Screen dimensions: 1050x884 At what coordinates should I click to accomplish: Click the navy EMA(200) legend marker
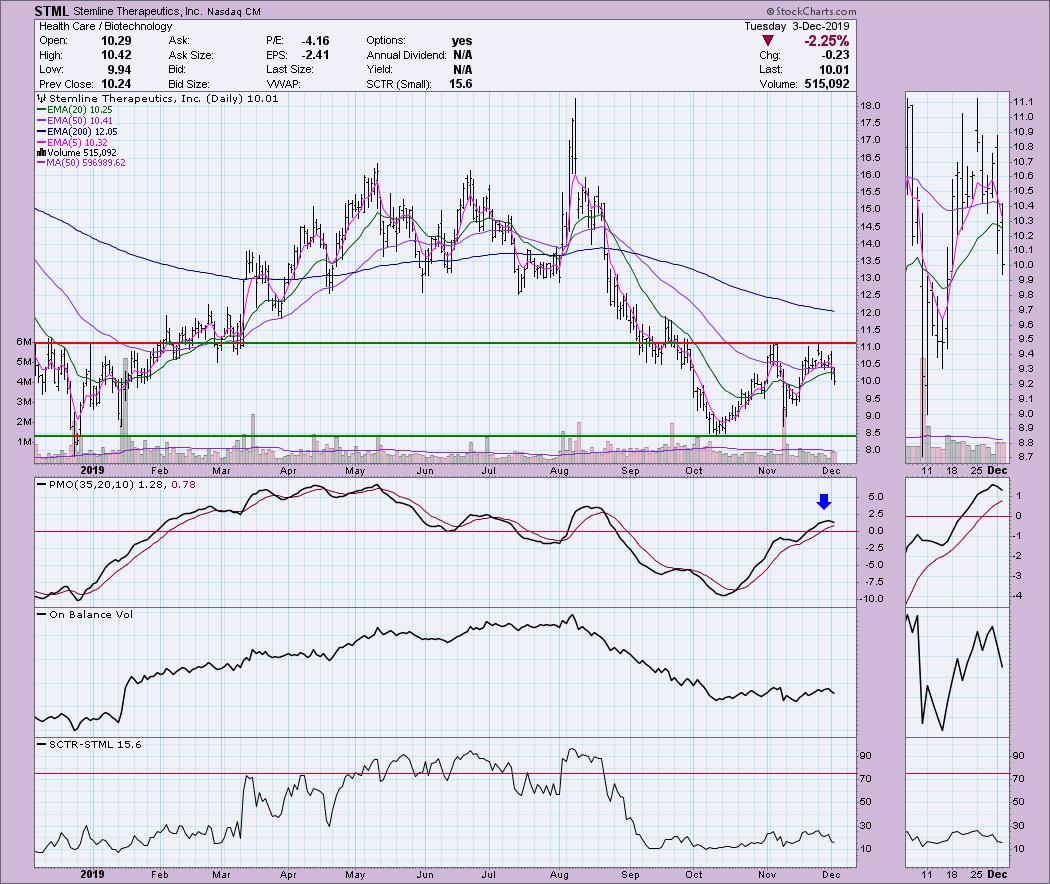(x=43, y=131)
